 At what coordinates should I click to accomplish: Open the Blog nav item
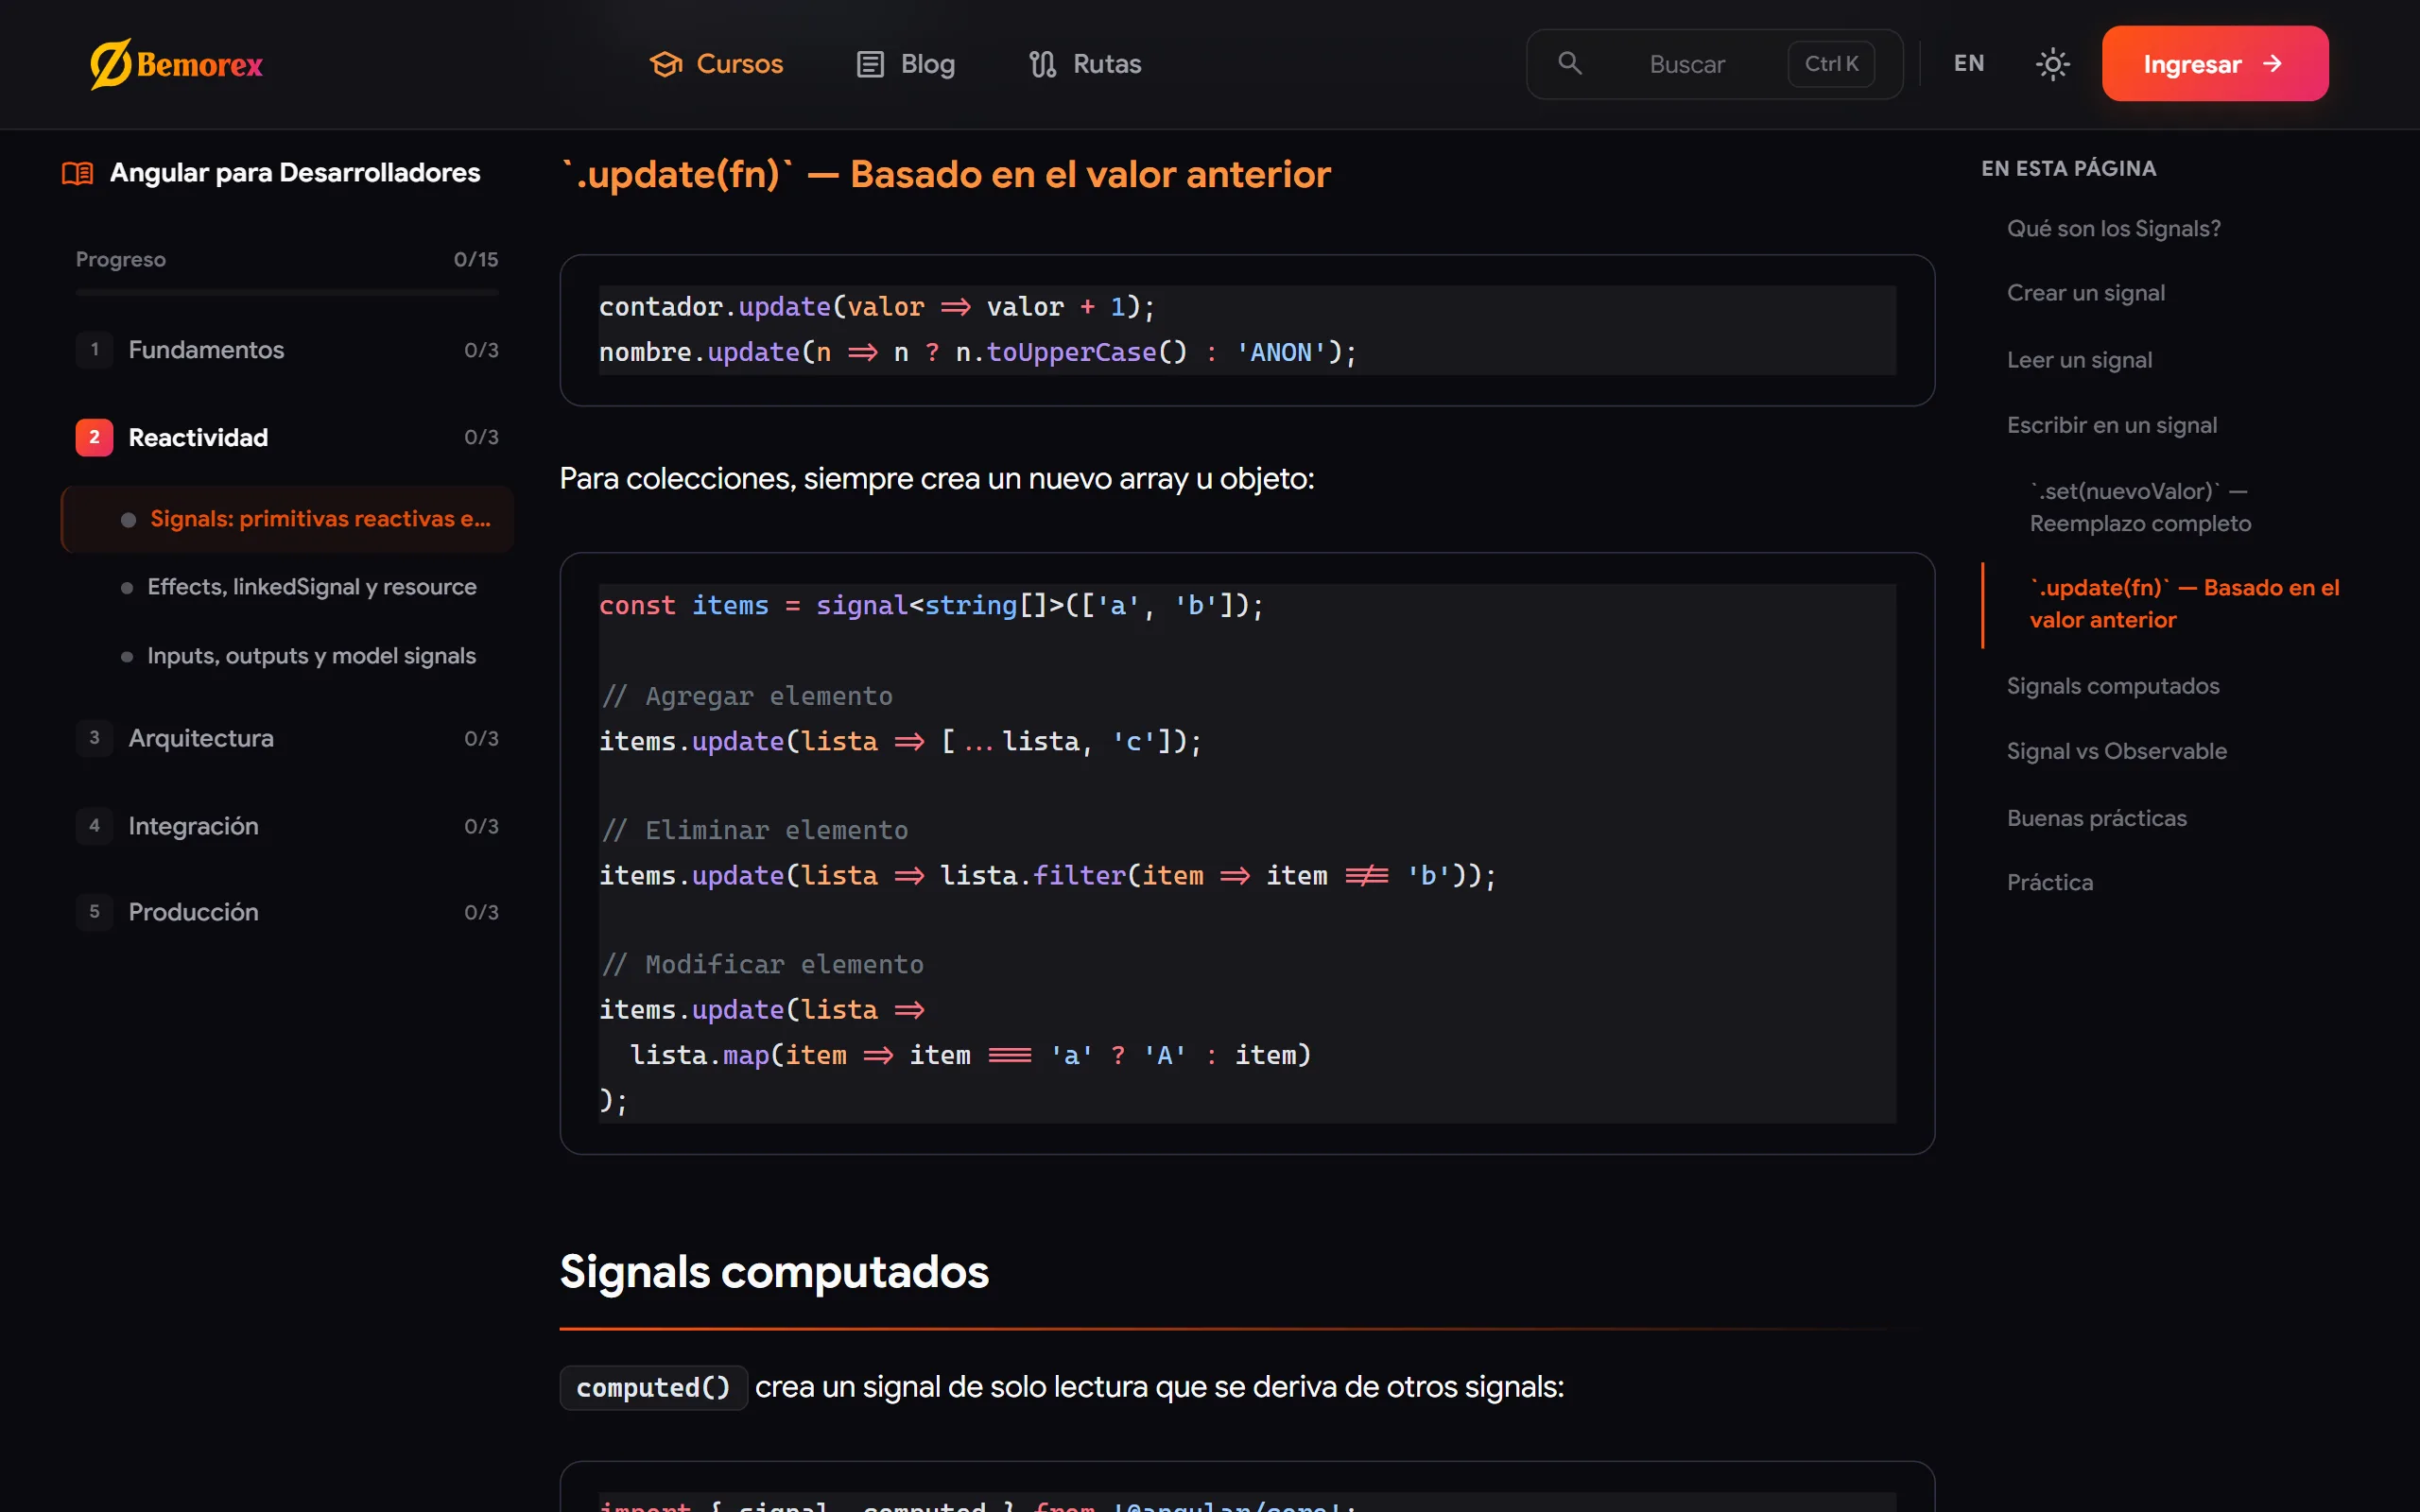pos(906,64)
